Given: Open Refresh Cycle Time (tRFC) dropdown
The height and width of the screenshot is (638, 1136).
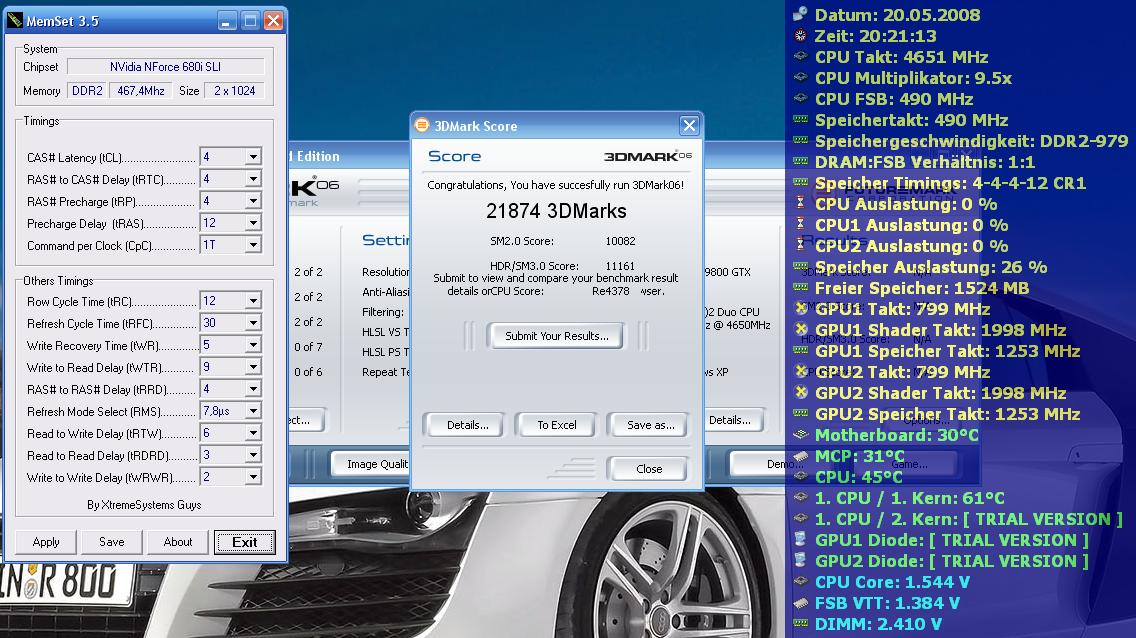Looking at the screenshot, I should pyautogui.click(x=253, y=323).
